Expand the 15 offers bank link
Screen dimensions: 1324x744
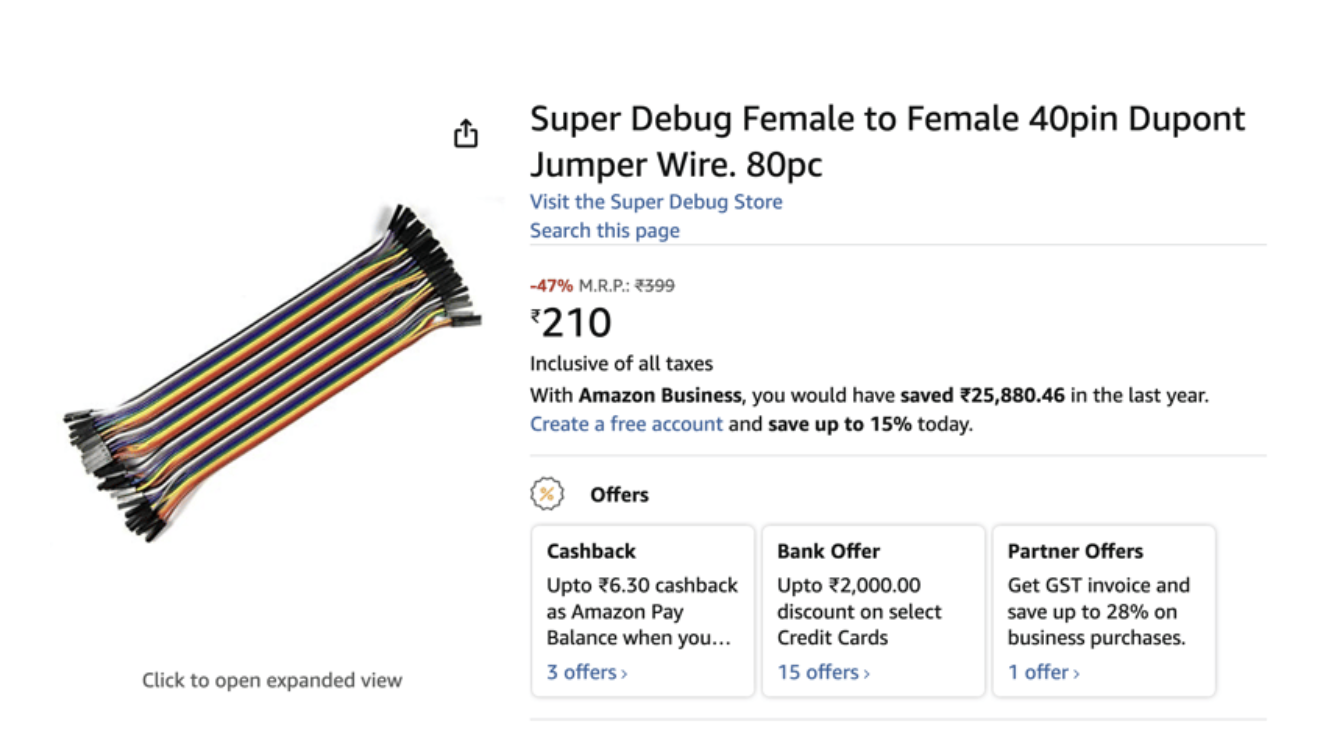click(824, 672)
